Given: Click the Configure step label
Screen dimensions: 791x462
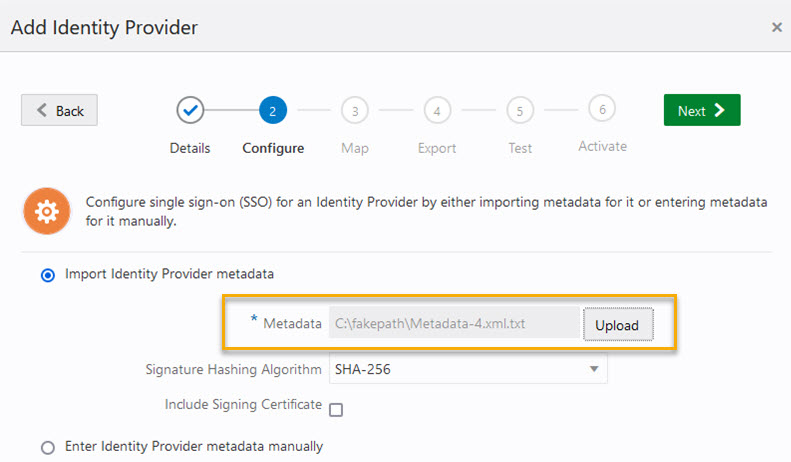Looking at the screenshot, I should [x=273, y=148].
